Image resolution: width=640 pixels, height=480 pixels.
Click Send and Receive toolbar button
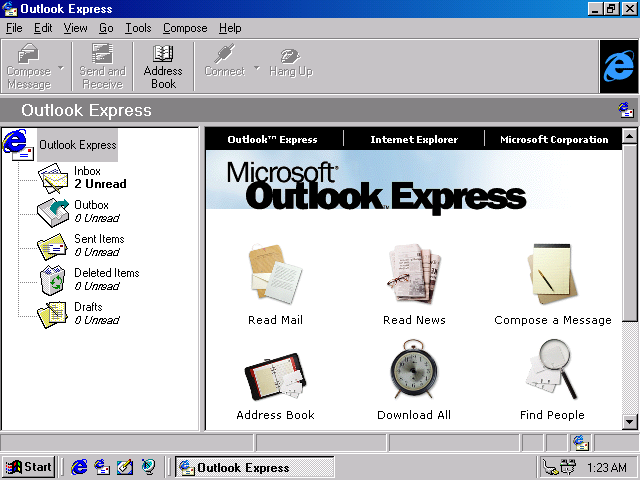(102, 66)
